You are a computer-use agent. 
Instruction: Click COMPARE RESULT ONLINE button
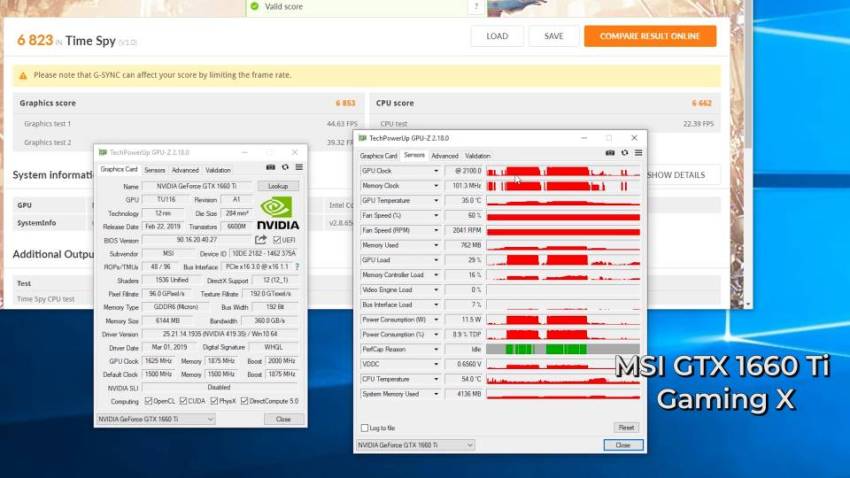pyautogui.click(x=650, y=36)
